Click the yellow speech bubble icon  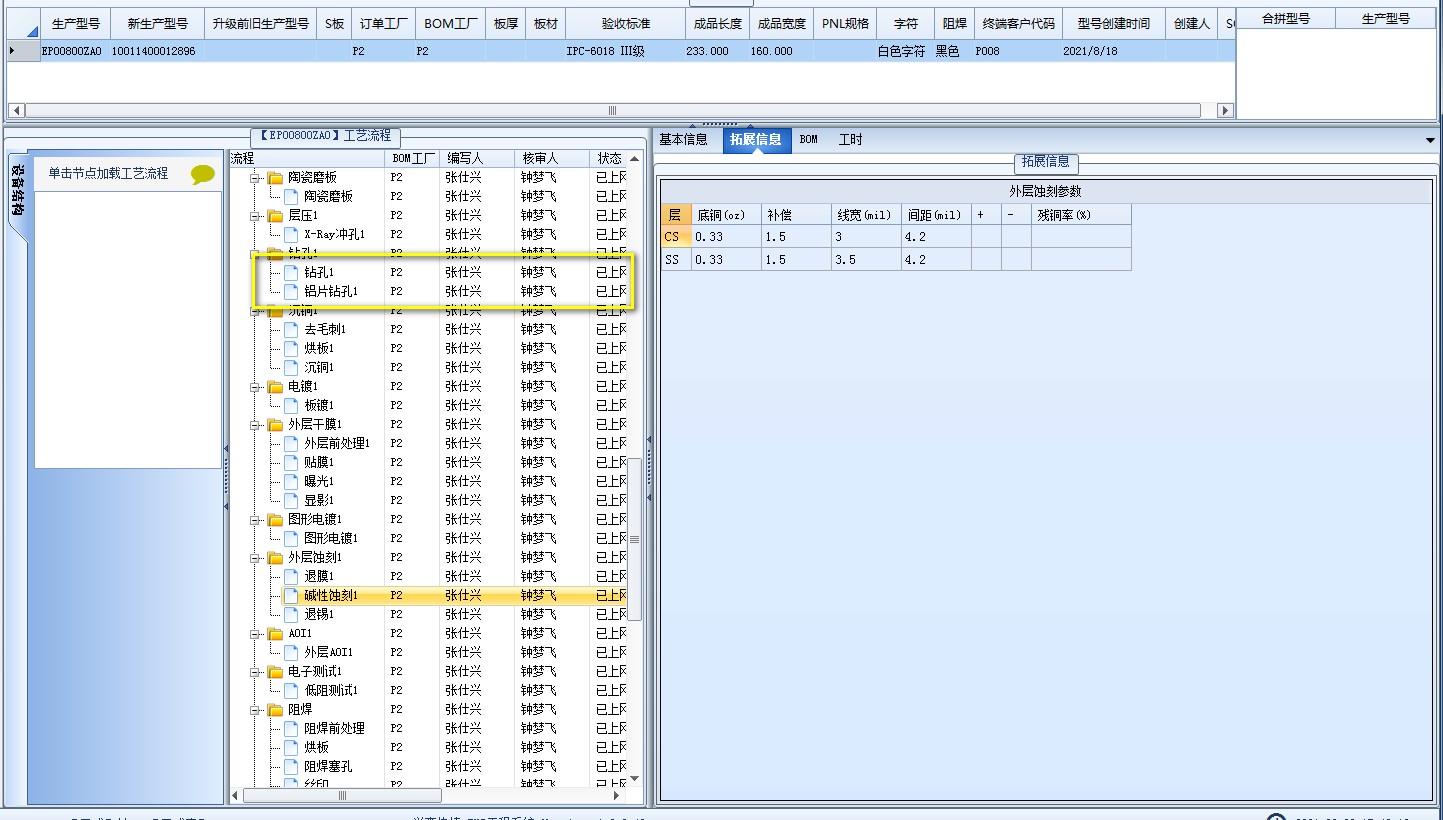[x=203, y=174]
